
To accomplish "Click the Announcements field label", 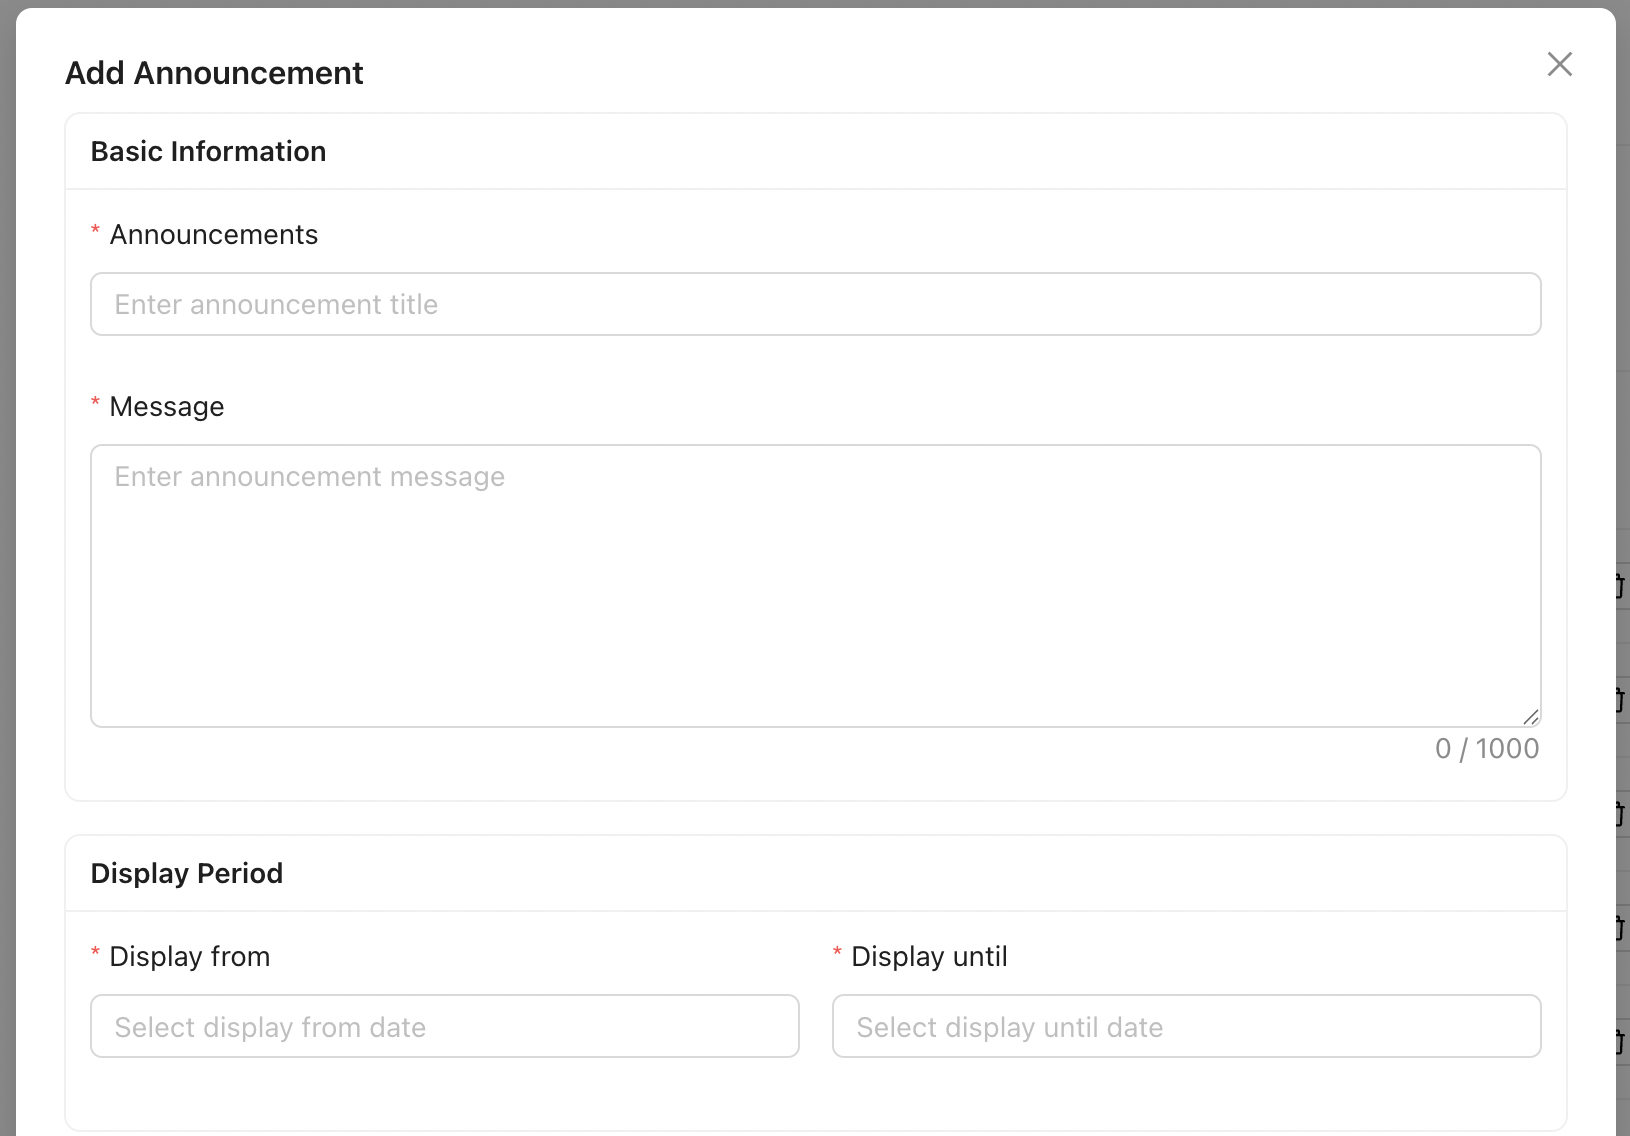I will click(x=213, y=234).
